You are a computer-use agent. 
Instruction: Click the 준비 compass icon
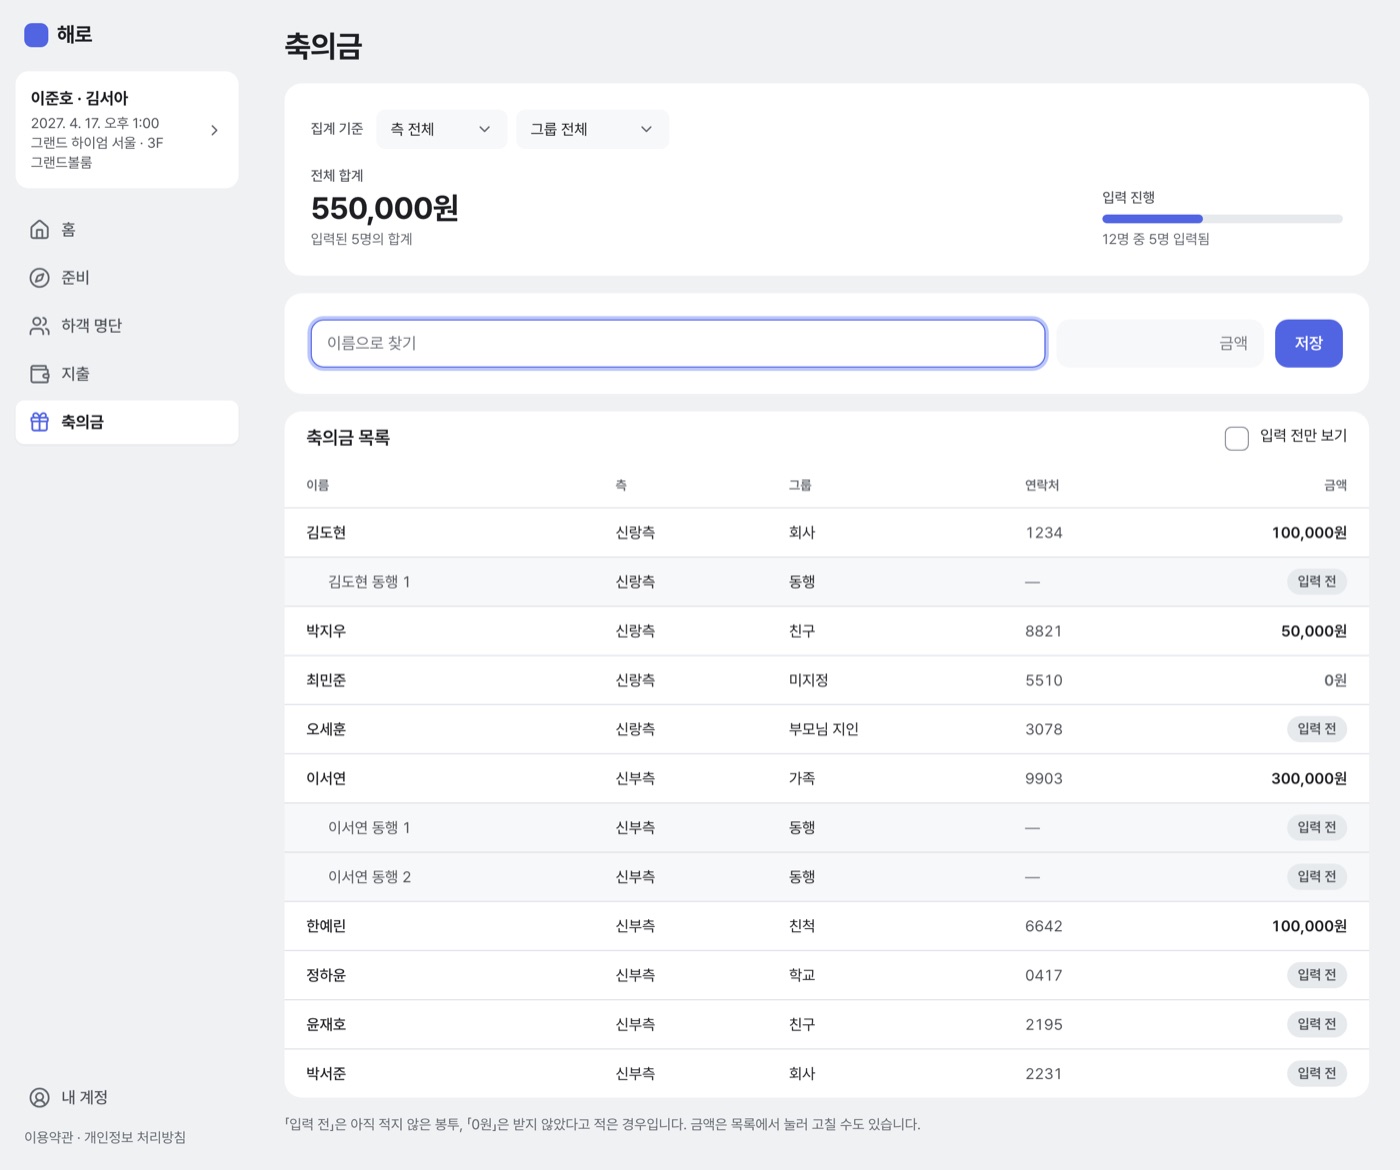(x=39, y=277)
